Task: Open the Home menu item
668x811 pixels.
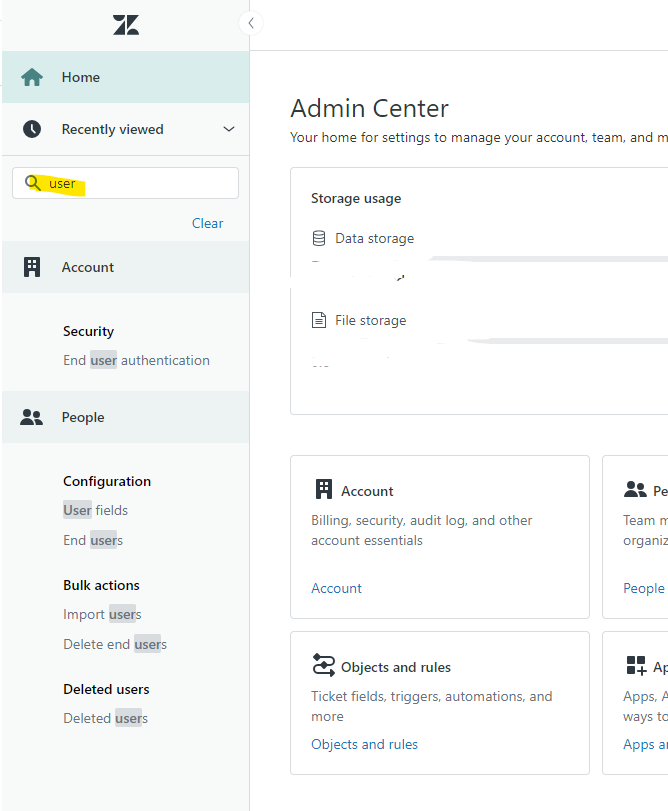Action: 81,77
